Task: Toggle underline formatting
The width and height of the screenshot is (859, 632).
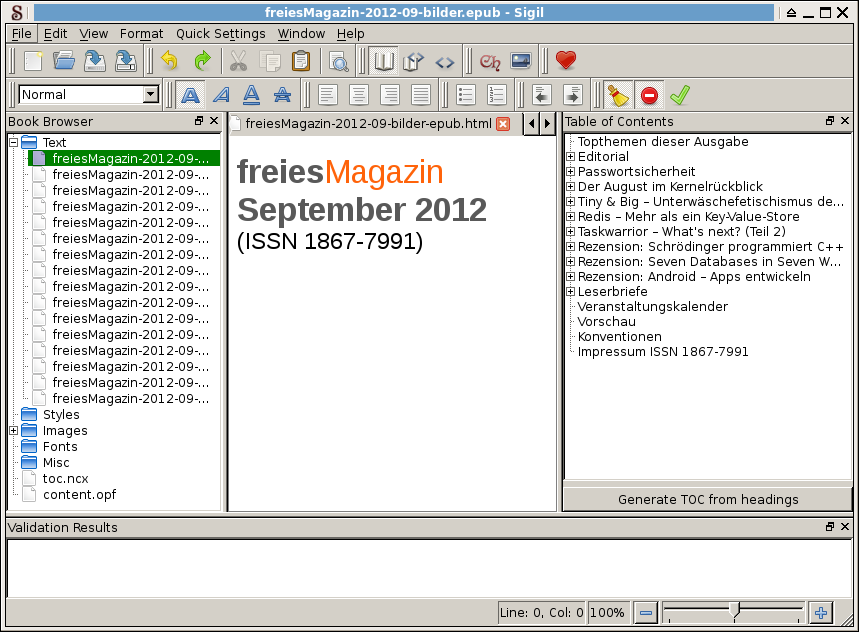Action: (251, 95)
